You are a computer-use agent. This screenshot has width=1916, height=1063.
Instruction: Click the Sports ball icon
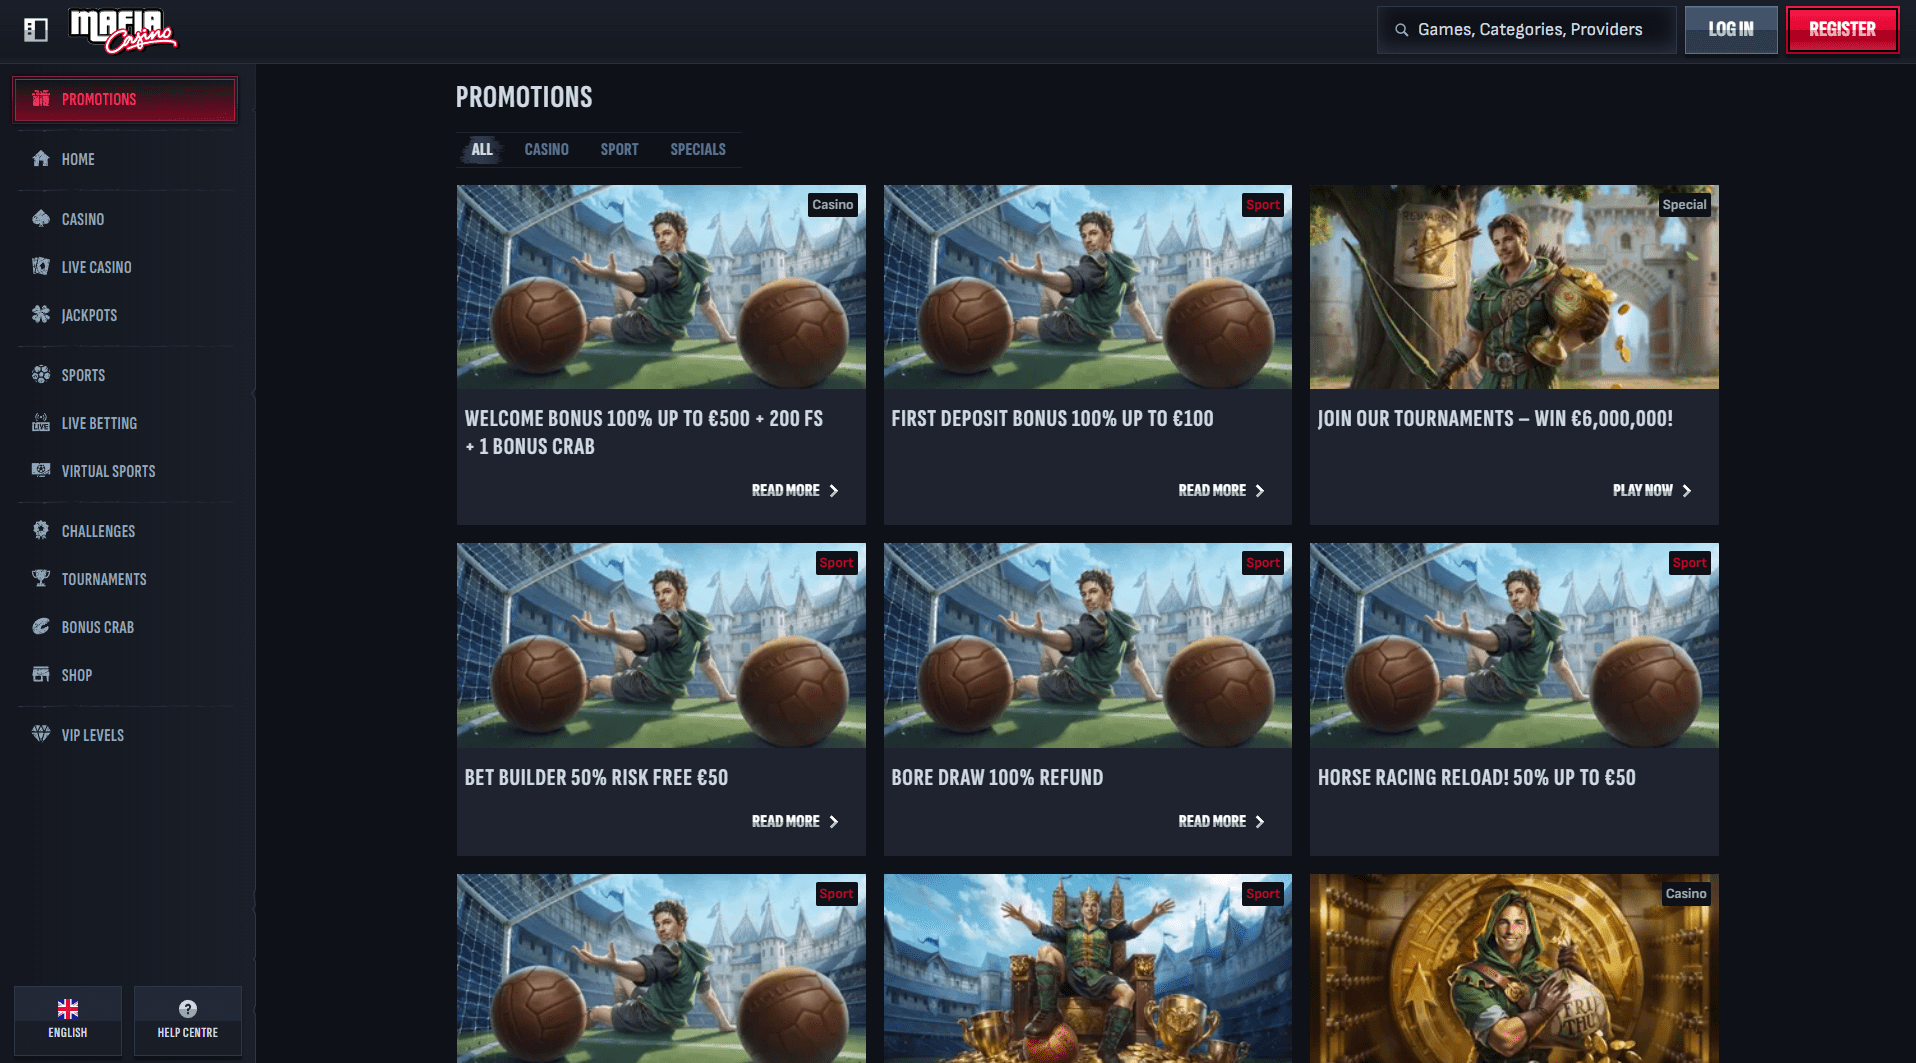click(41, 374)
